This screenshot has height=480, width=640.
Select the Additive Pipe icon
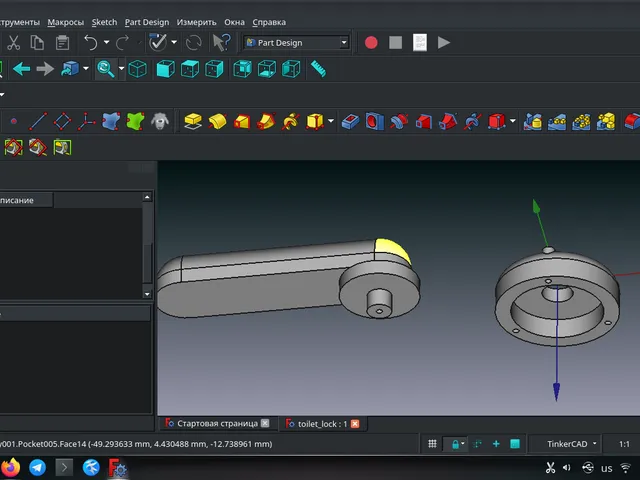(266, 121)
